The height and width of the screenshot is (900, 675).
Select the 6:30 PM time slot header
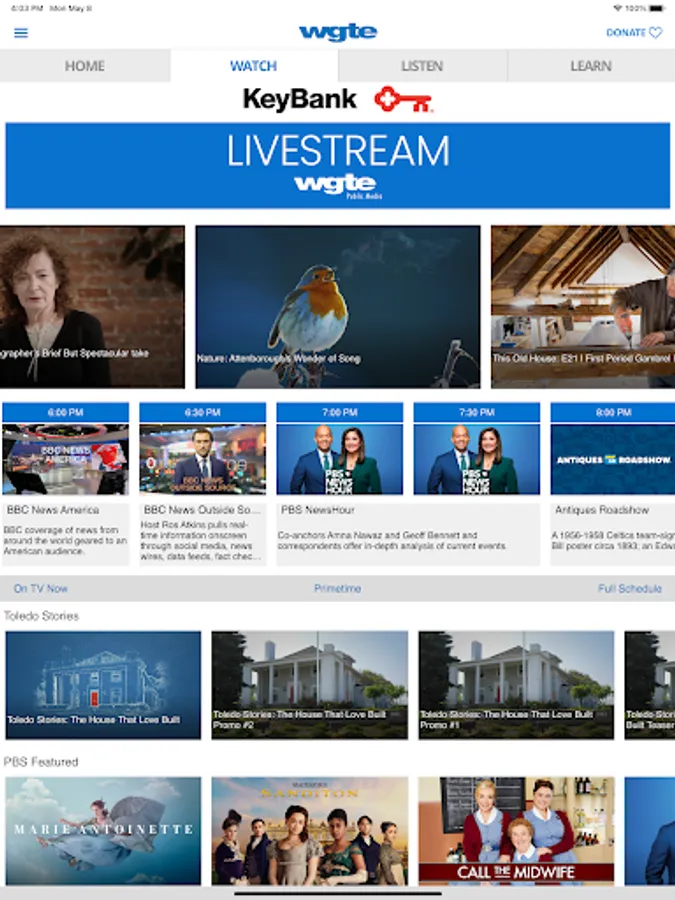[x=203, y=412]
